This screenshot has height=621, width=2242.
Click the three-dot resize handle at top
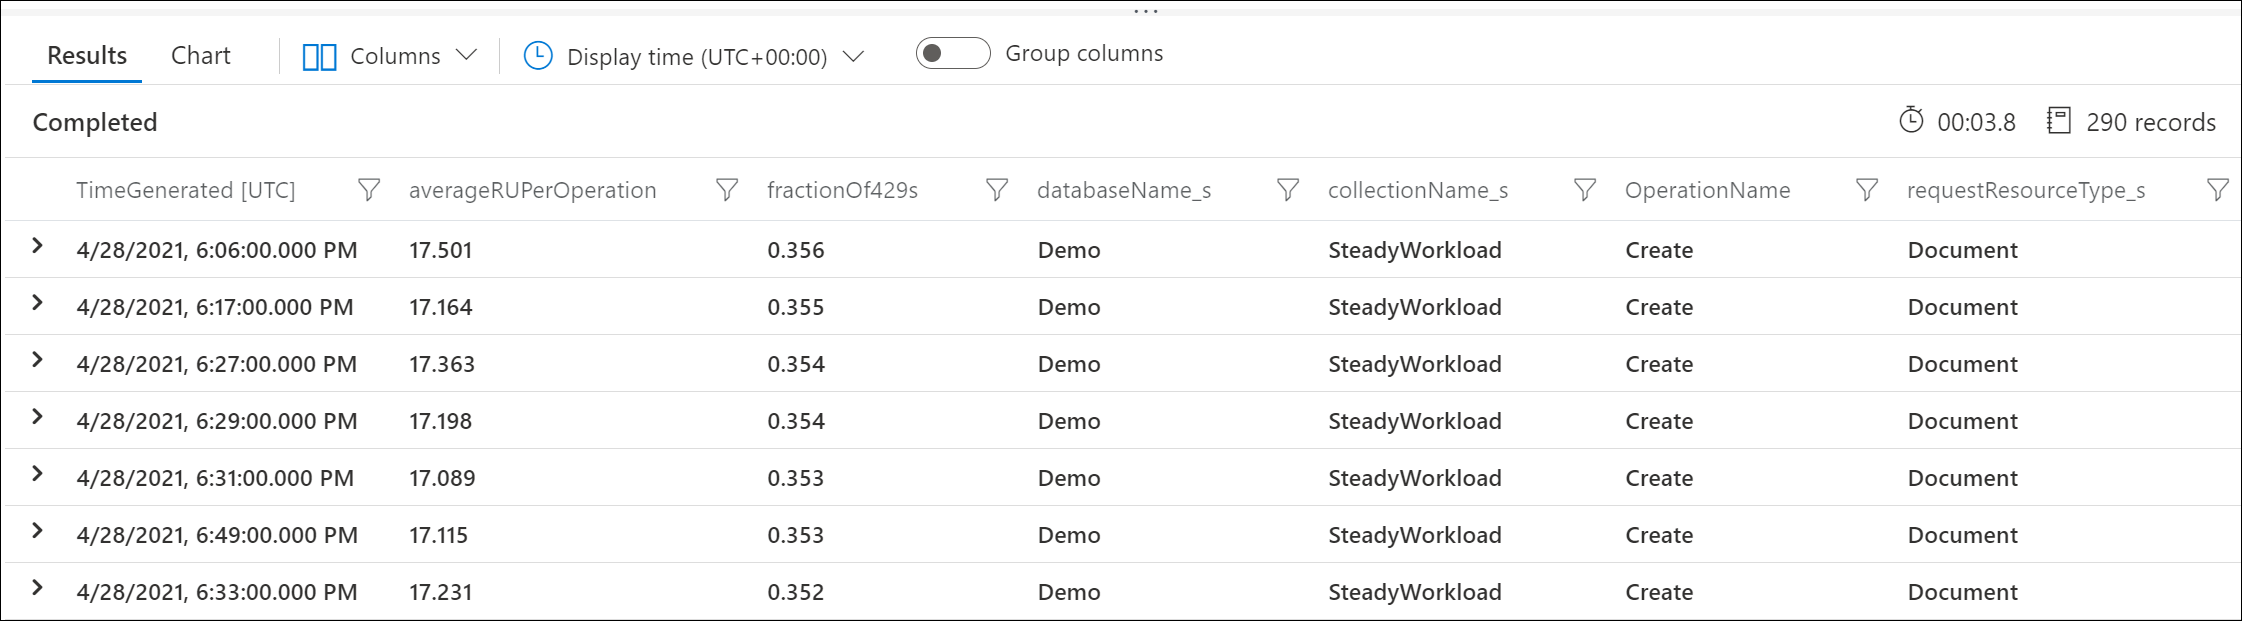pos(1146,11)
